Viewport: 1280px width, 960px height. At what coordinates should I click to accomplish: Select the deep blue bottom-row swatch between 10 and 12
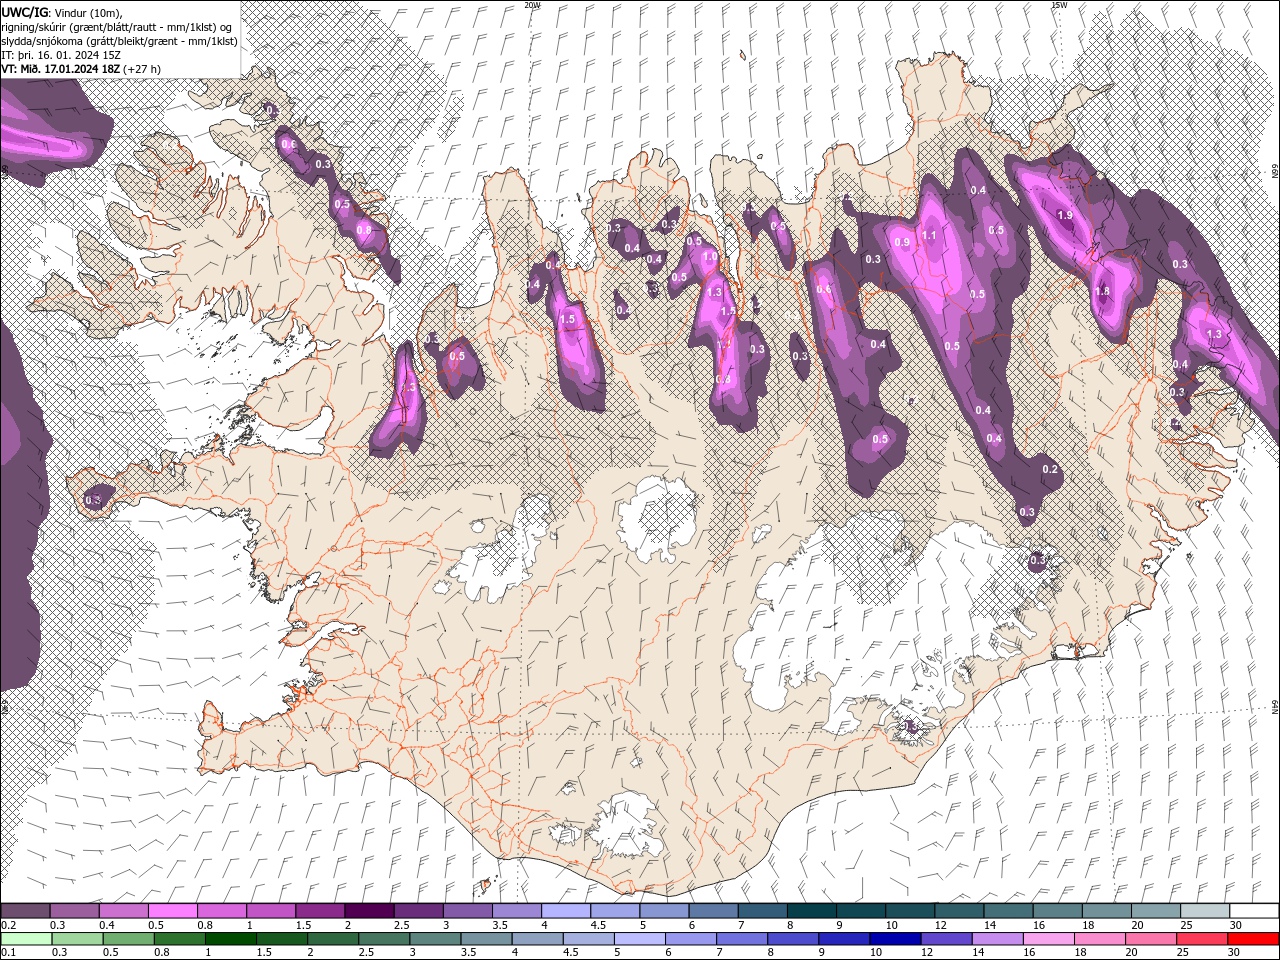coord(896,939)
